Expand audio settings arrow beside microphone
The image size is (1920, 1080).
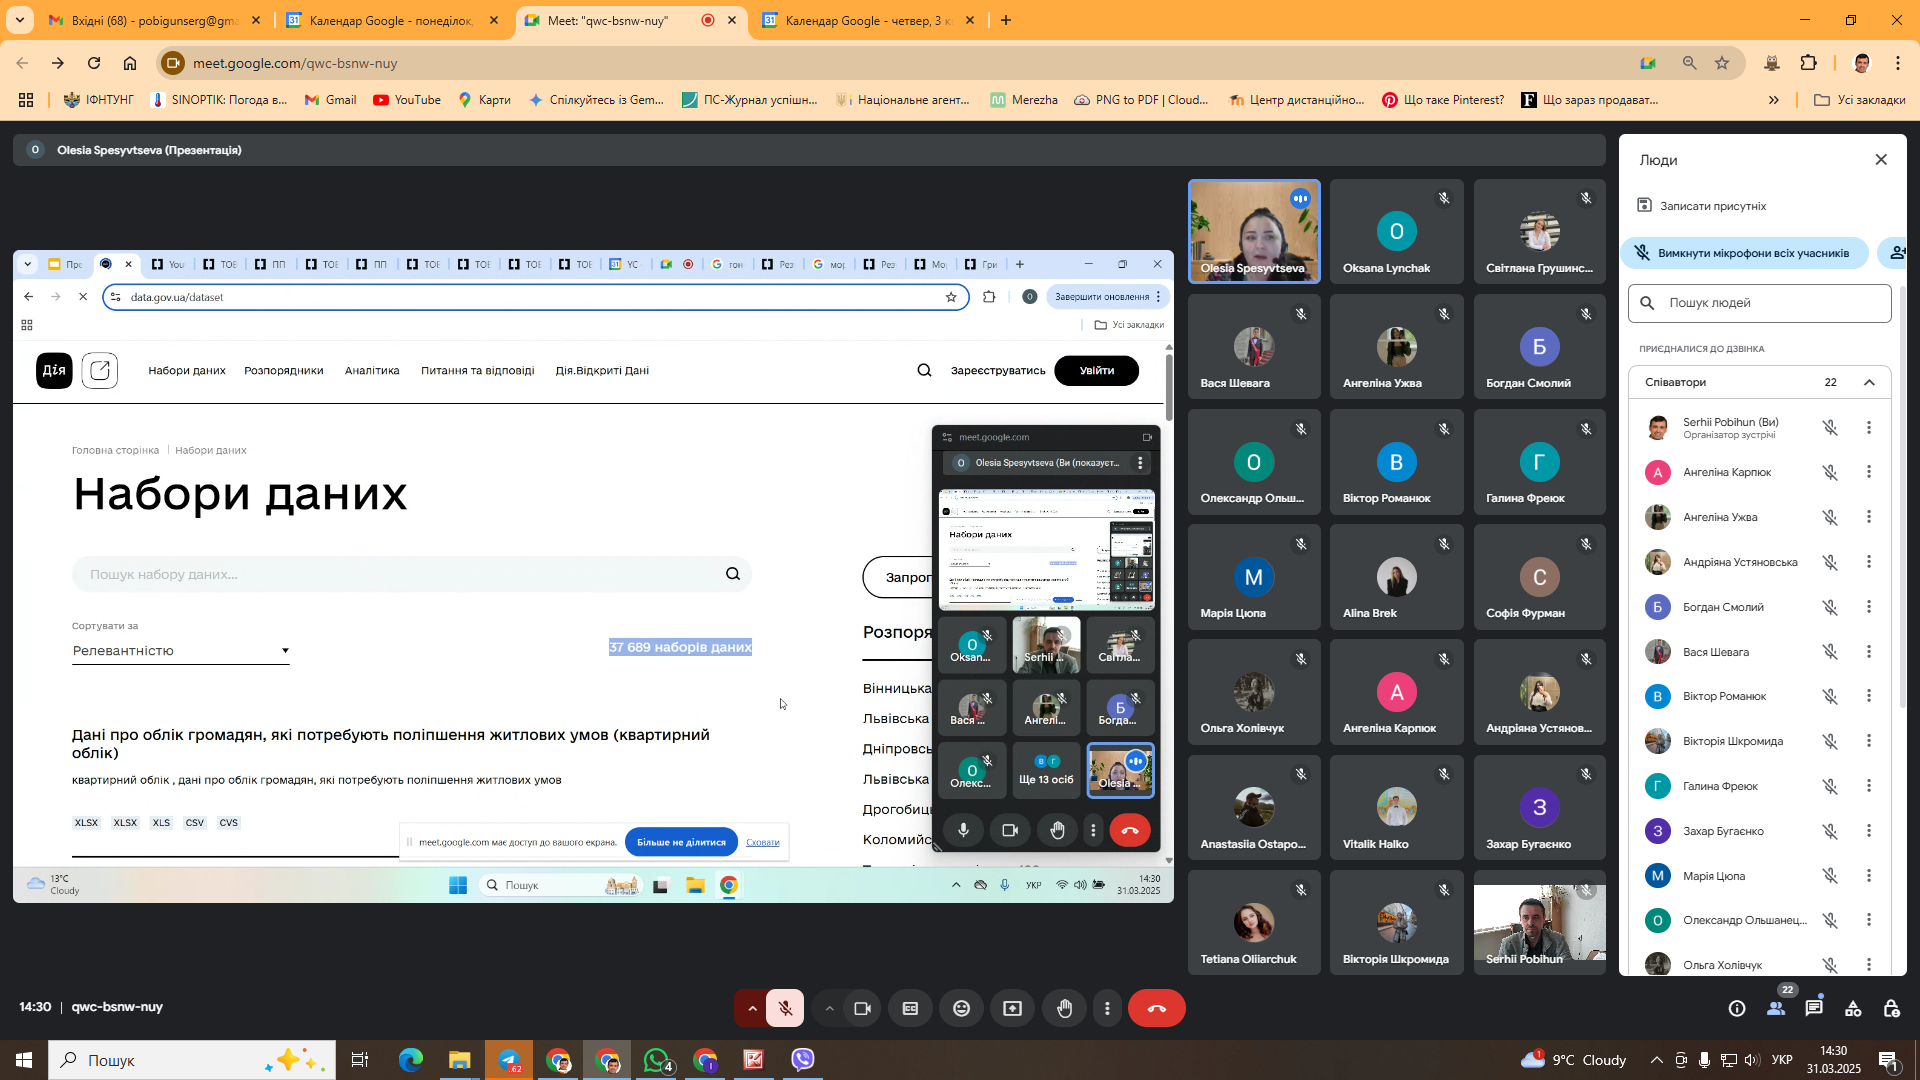752,1008
